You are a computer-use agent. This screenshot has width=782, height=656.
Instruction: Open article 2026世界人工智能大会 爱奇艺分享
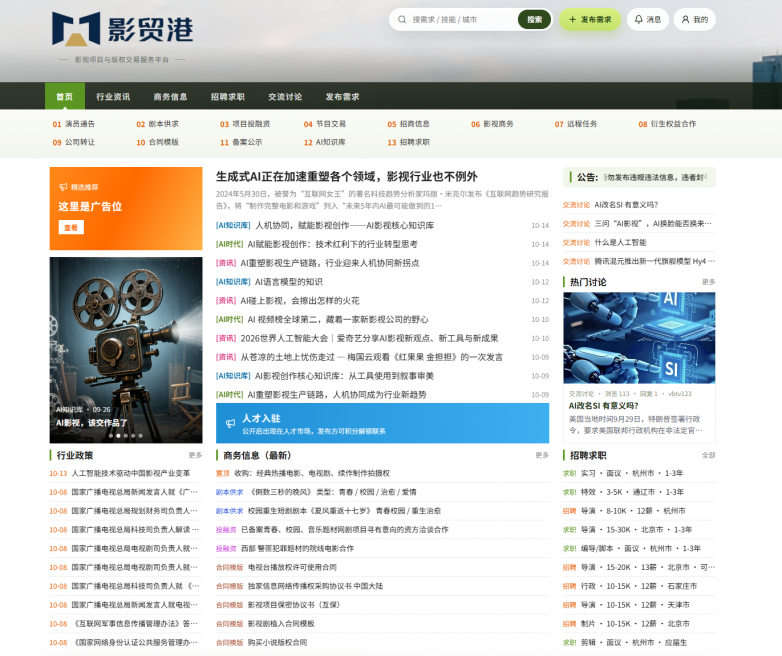click(x=369, y=338)
